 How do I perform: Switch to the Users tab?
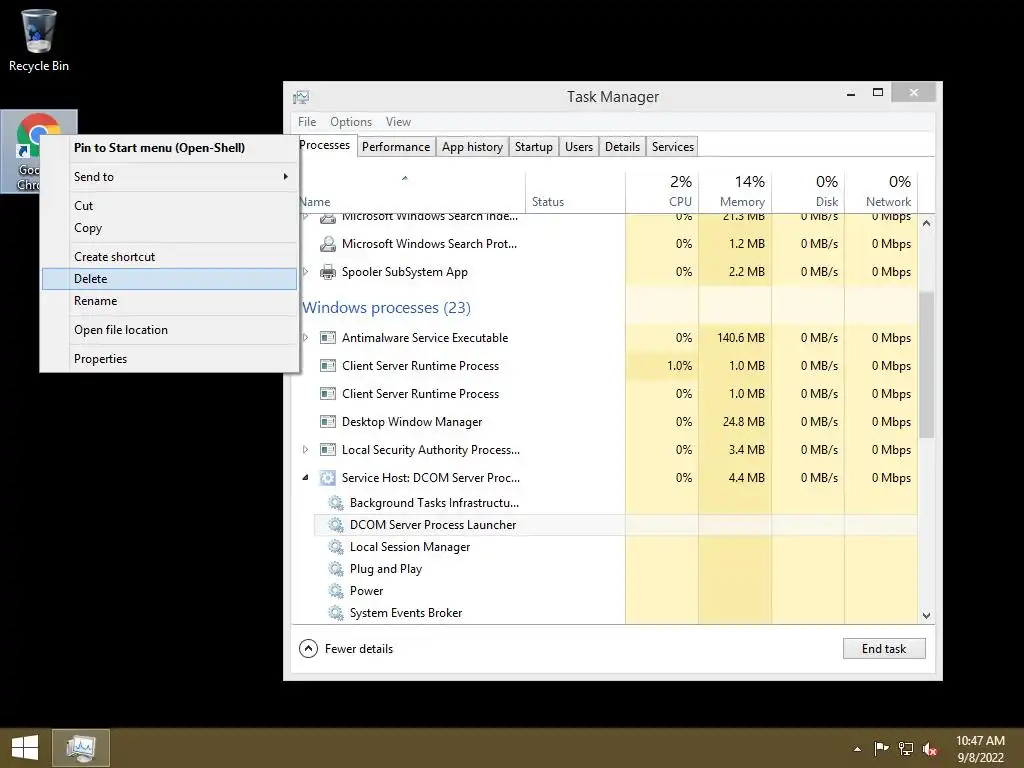(579, 147)
